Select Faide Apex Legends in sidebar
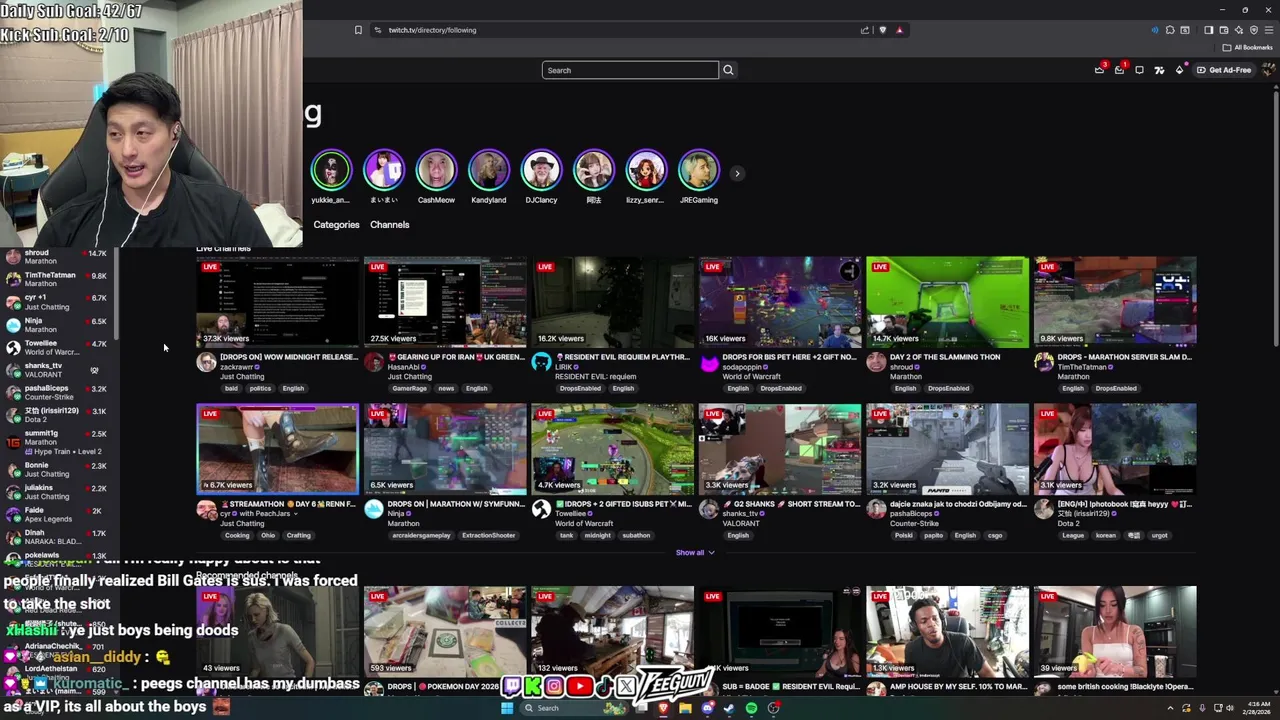 click(x=56, y=514)
